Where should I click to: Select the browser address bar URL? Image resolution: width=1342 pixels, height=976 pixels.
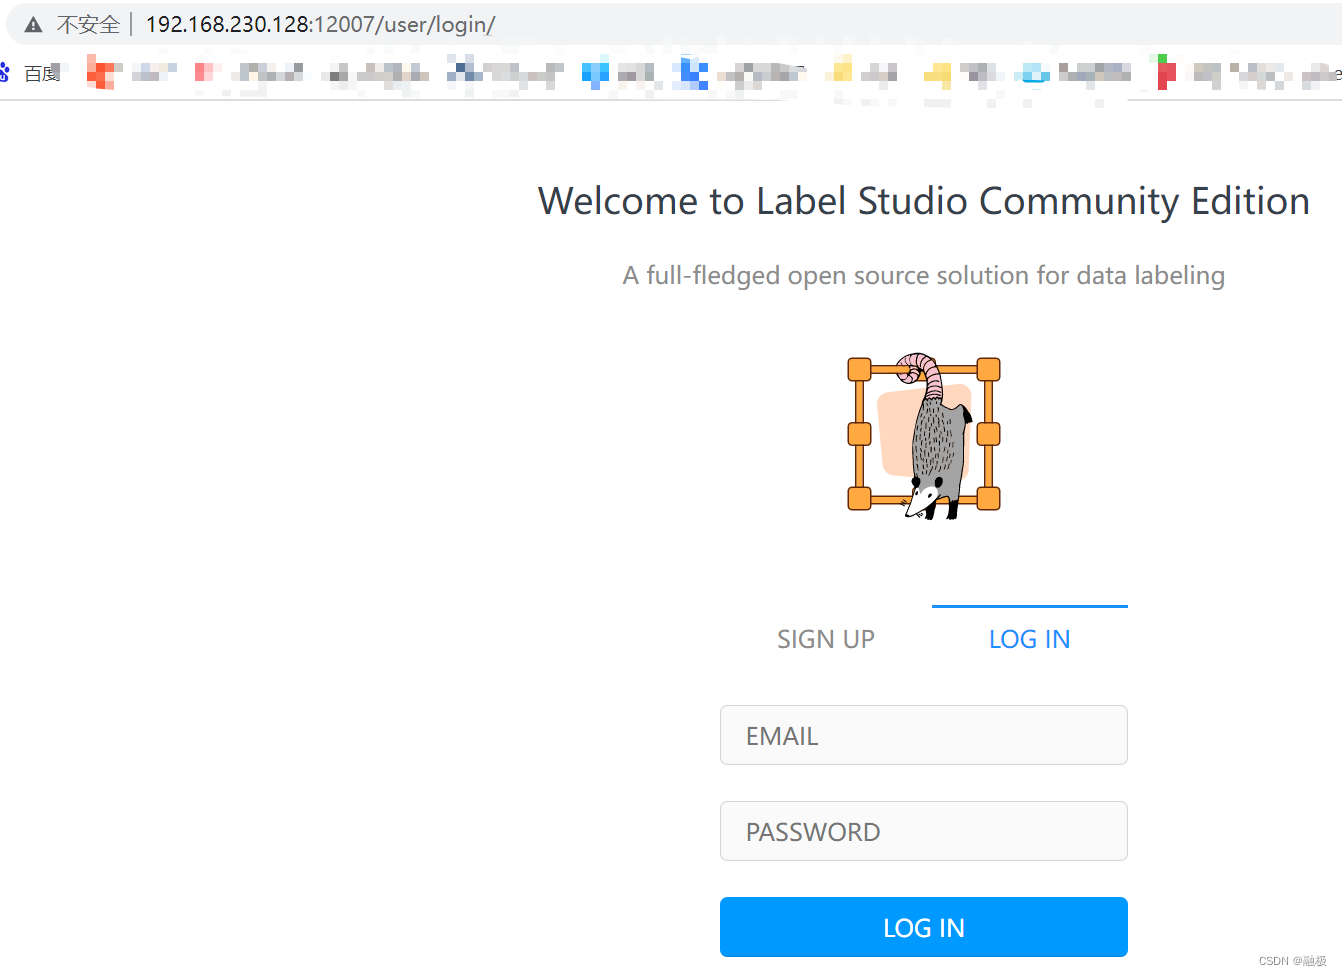[x=320, y=24]
